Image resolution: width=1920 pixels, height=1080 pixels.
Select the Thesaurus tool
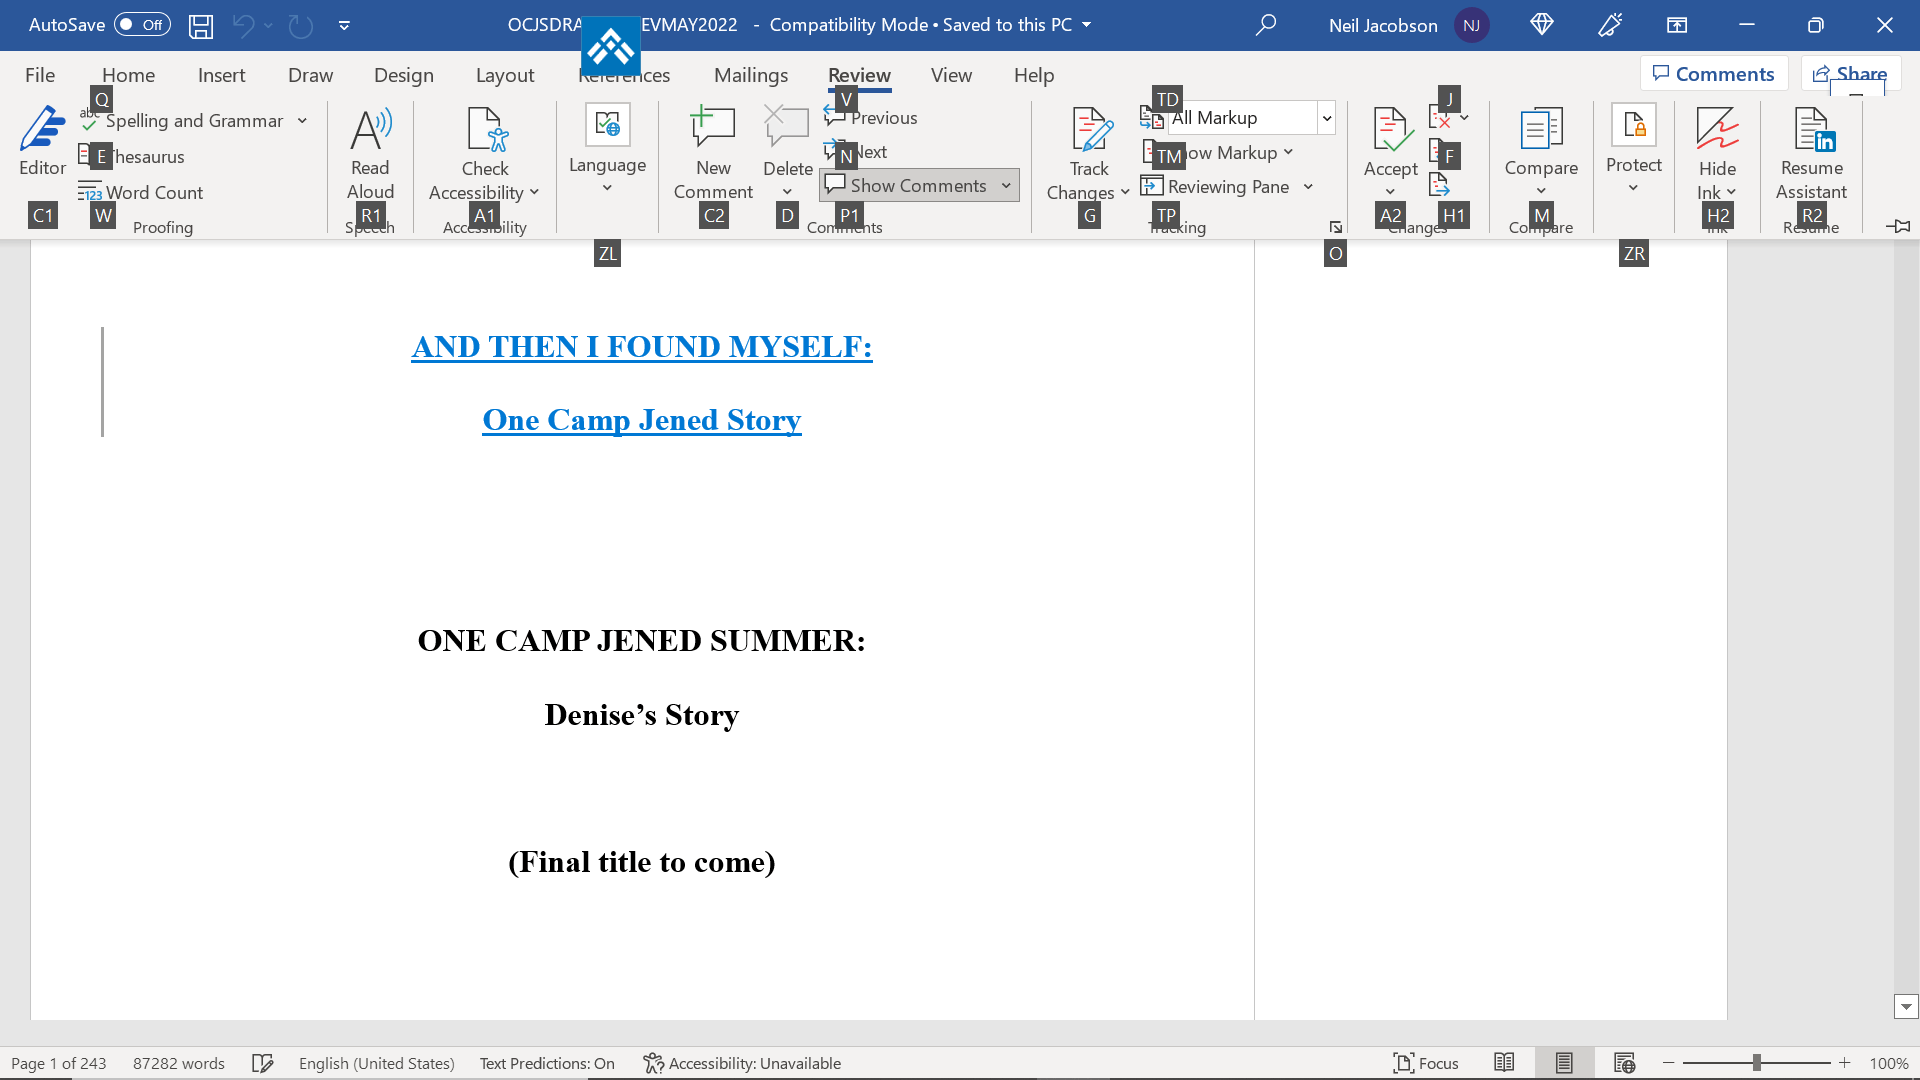coord(144,156)
